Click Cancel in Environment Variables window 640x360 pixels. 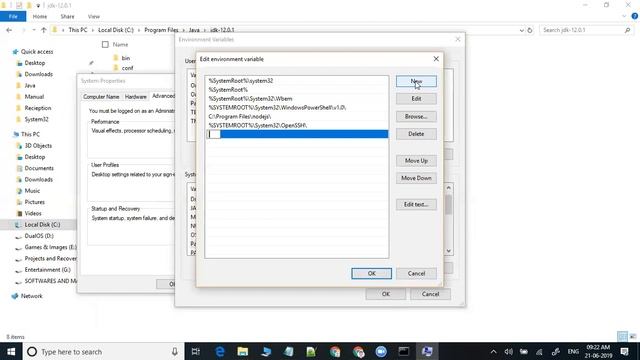click(x=430, y=294)
